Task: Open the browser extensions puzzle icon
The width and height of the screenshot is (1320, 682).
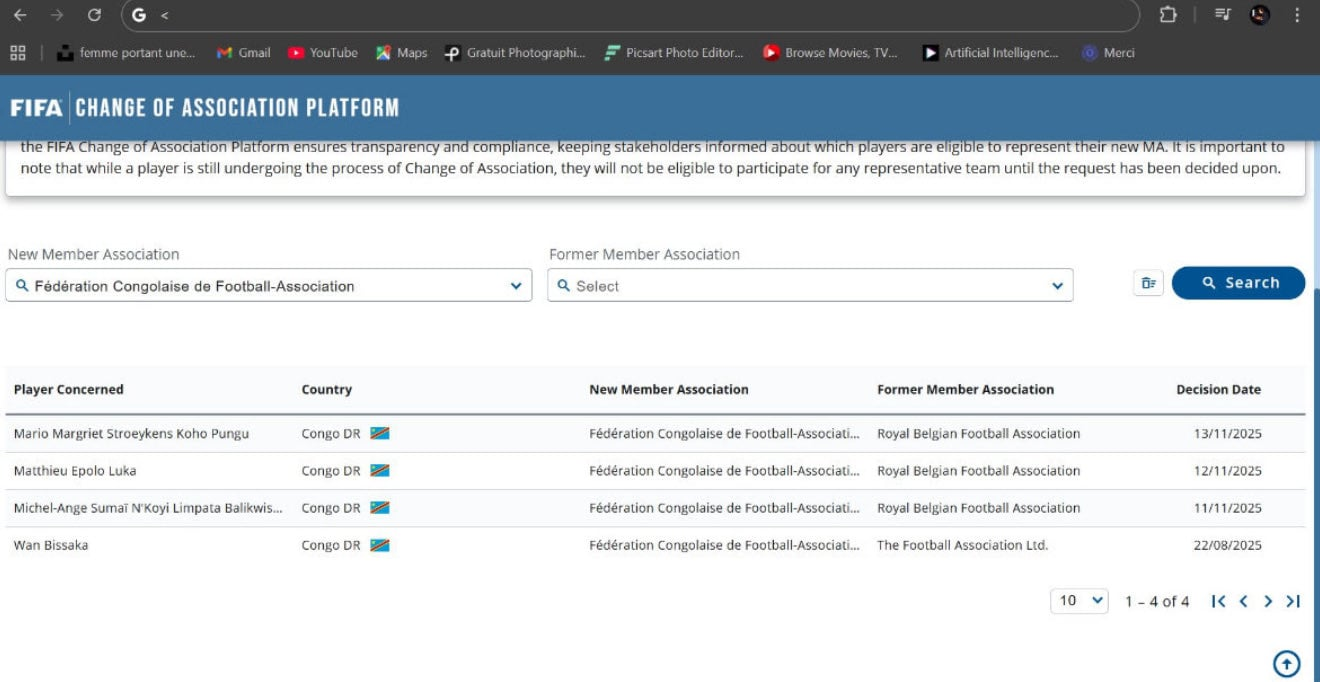Action: [x=1167, y=15]
